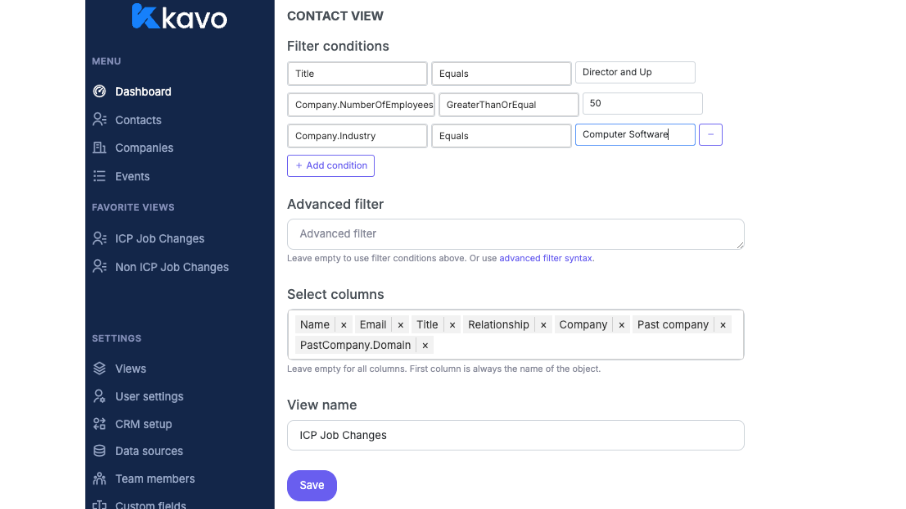The image size is (906, 509).
Task: Open User settings in sidebar
Action: click(149, 397)
